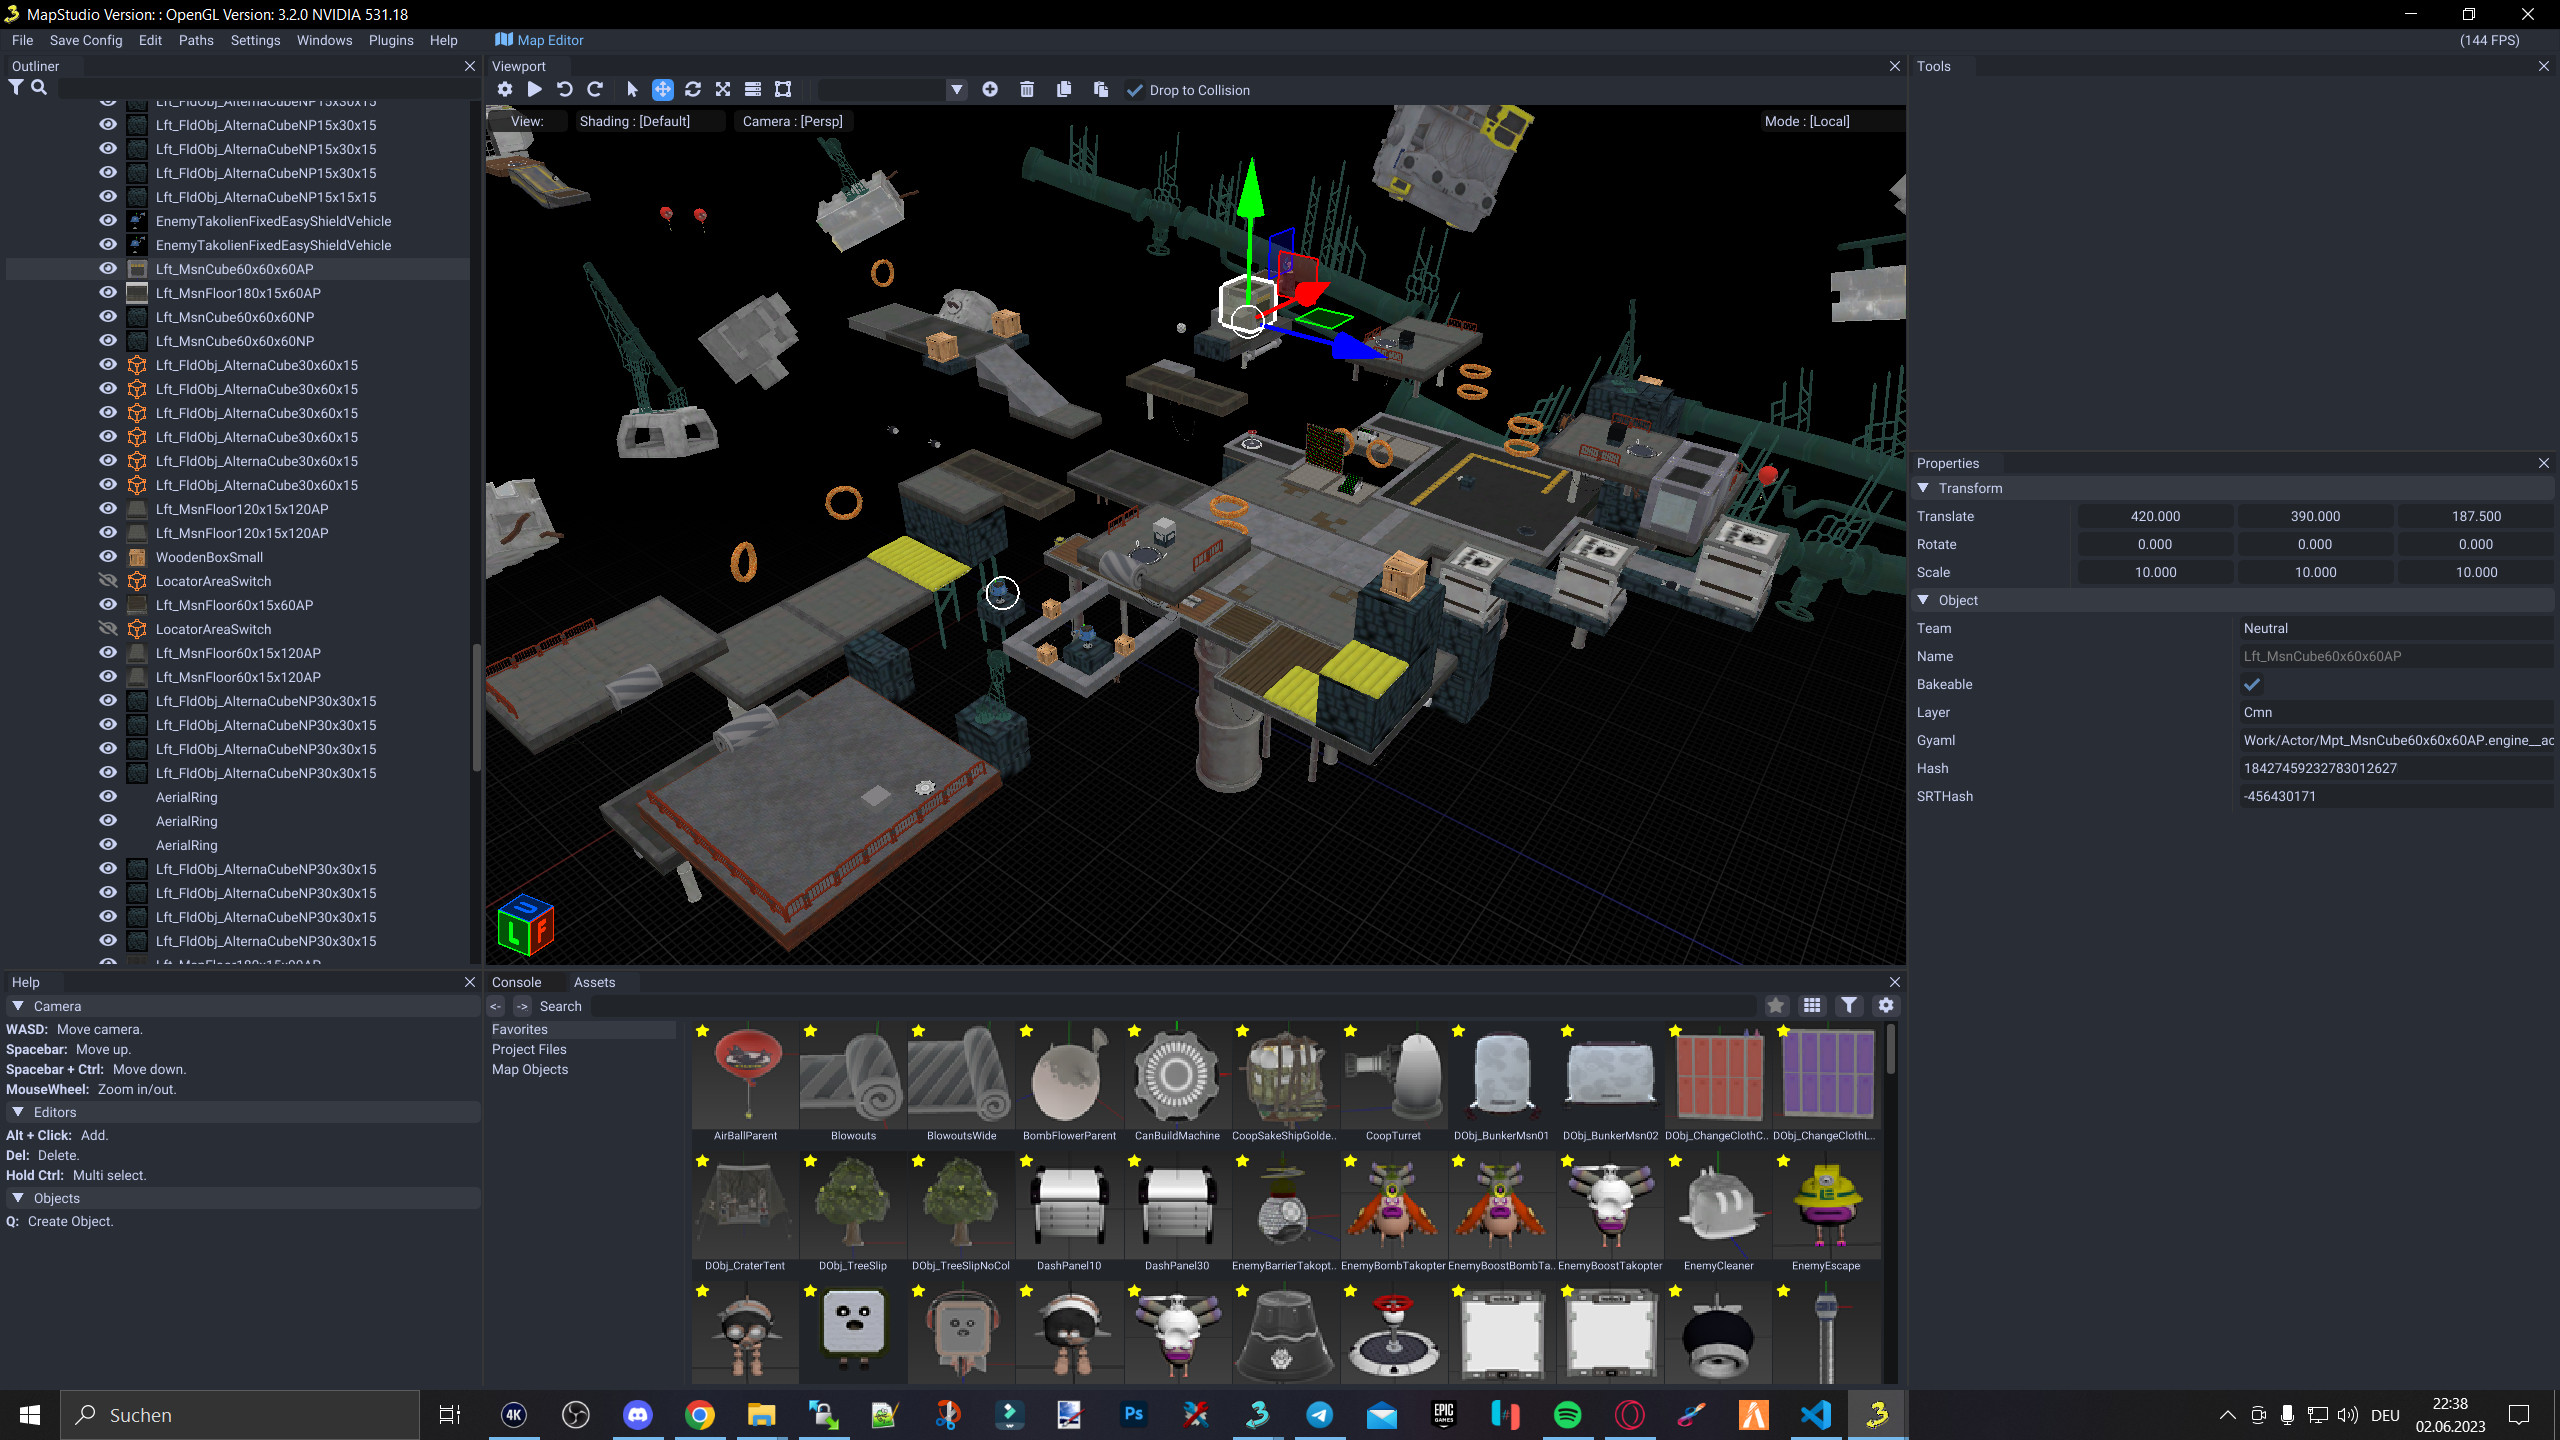Switch asset view using the grid icon

tap(1812, 1005)
